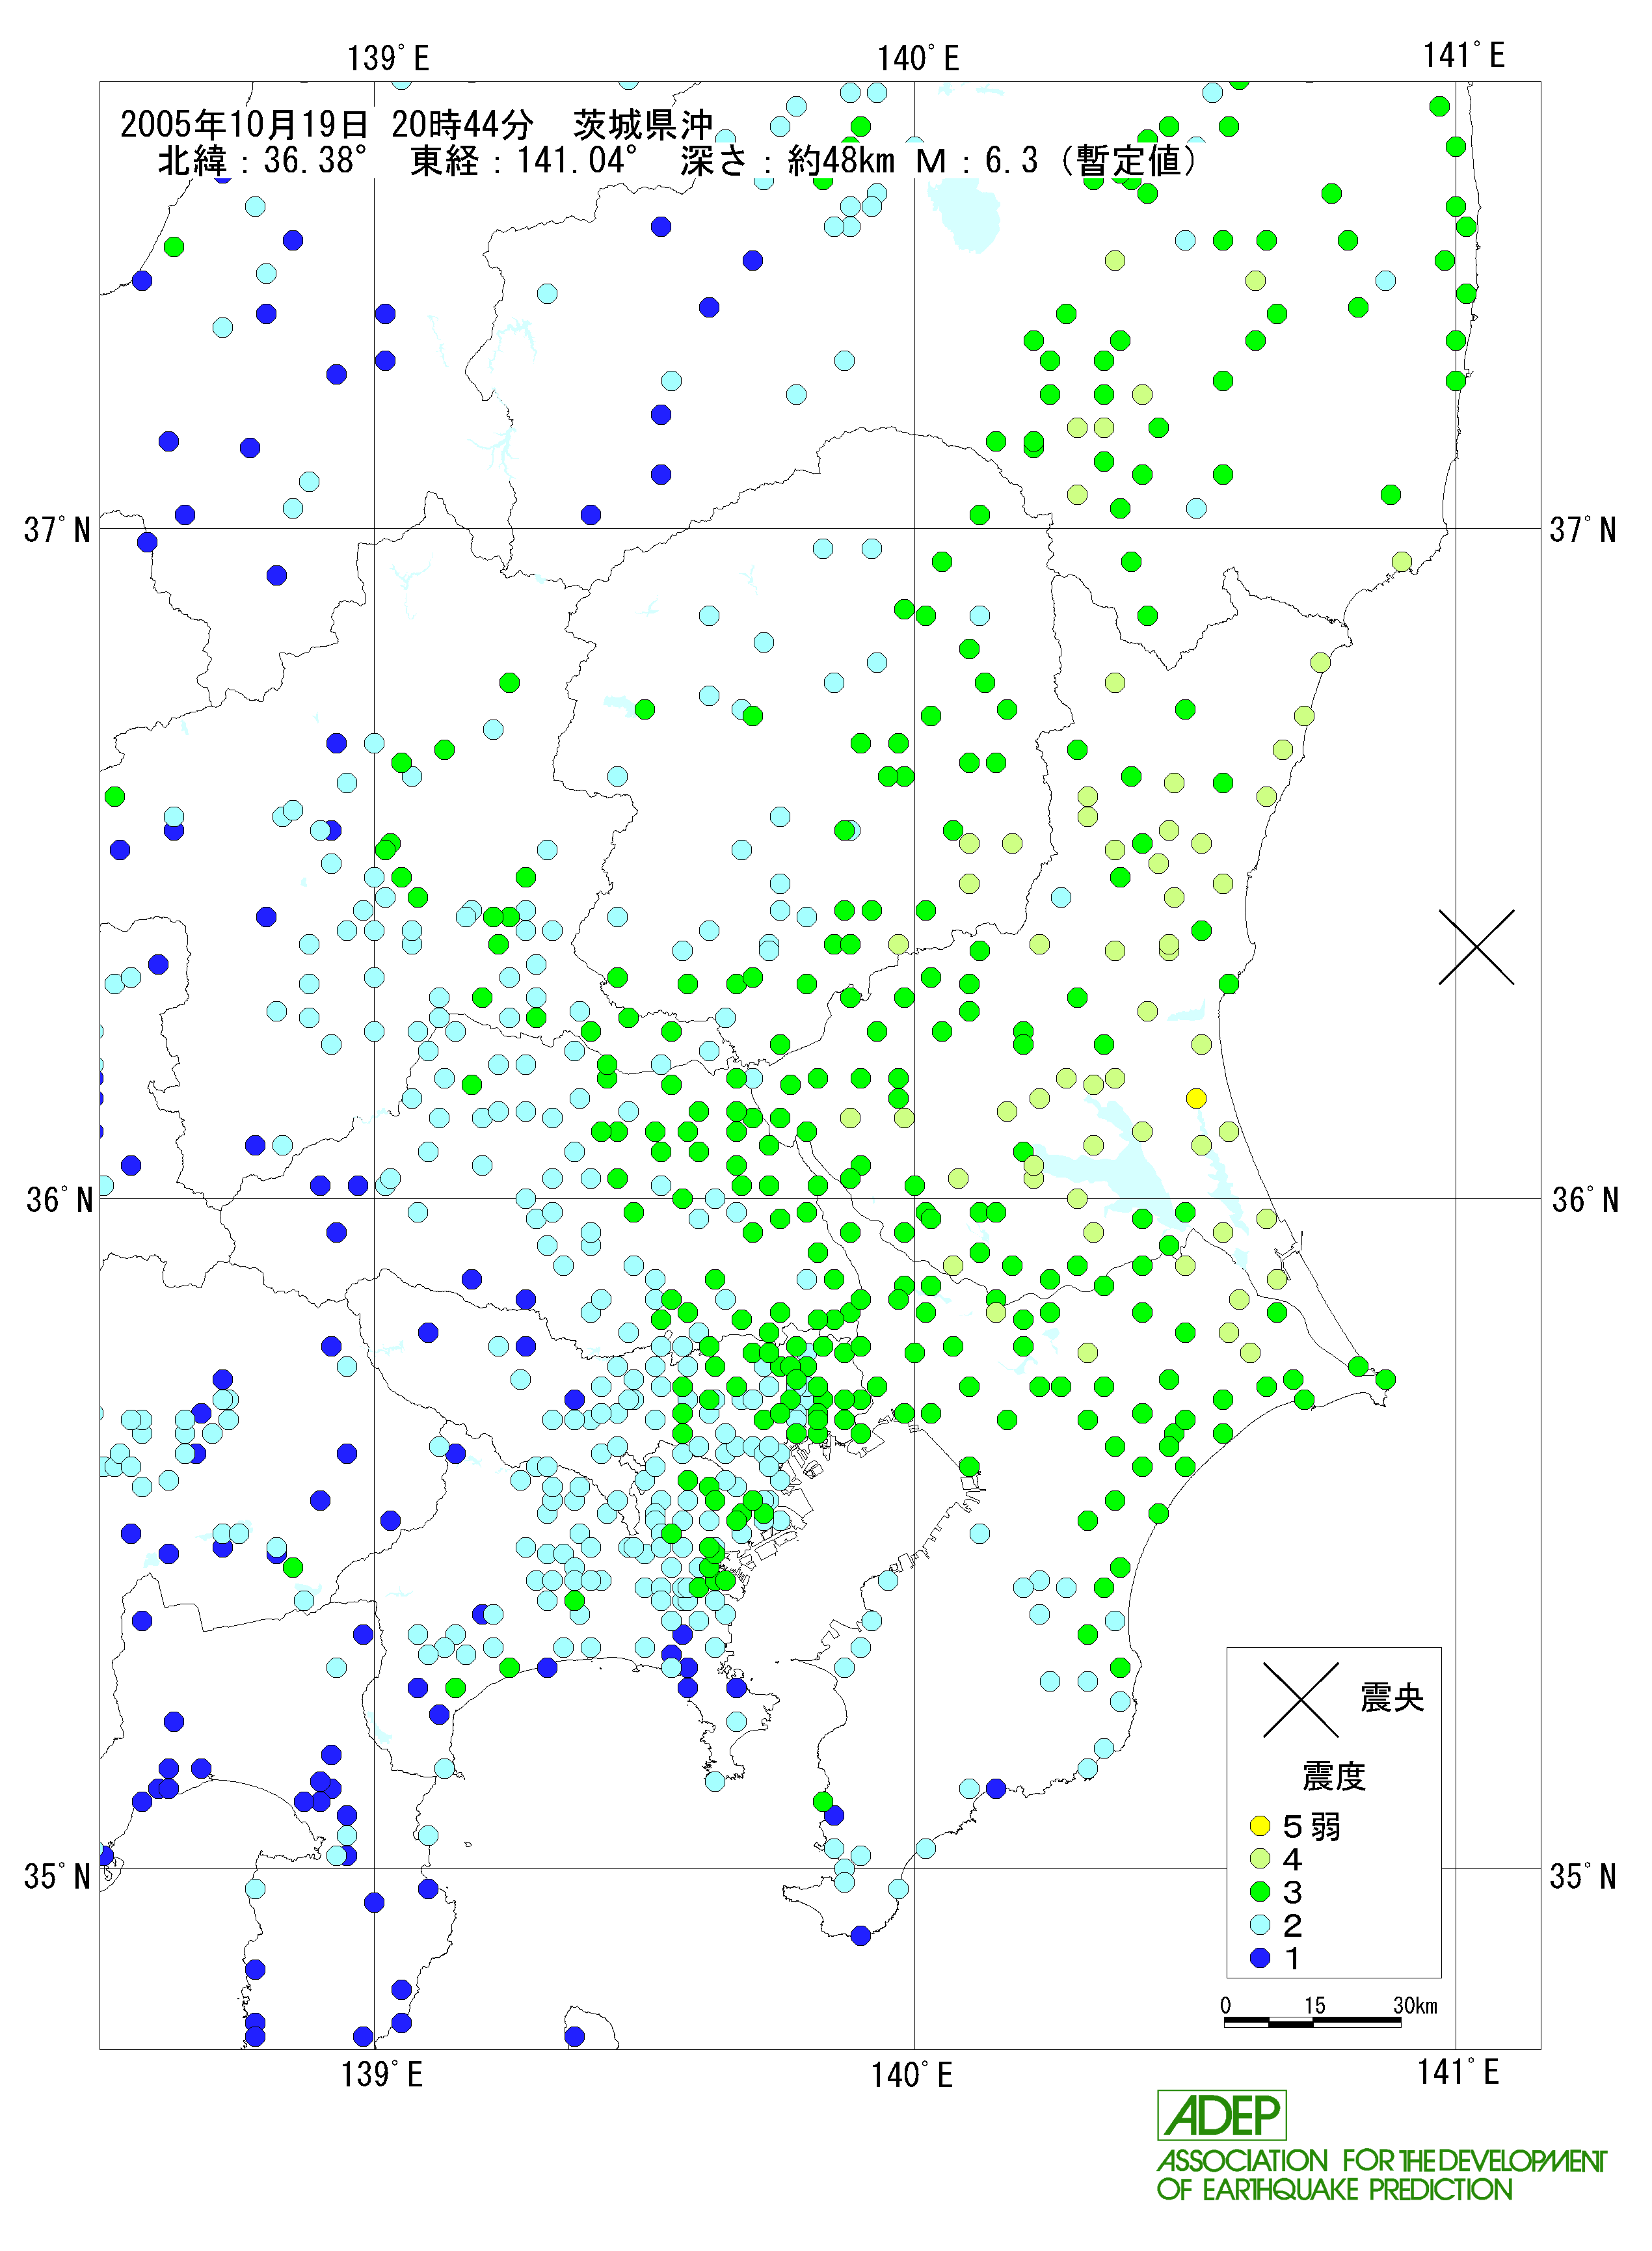Click the date title '2005年10月19日 20時44分'
The image size is (1652, 2251).
326,125
